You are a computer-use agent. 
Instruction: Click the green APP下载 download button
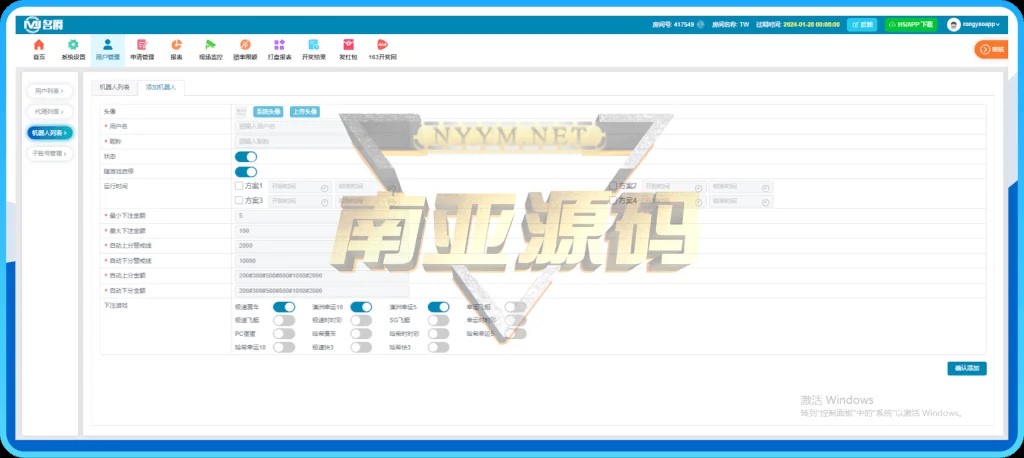(x=910, y=24)
